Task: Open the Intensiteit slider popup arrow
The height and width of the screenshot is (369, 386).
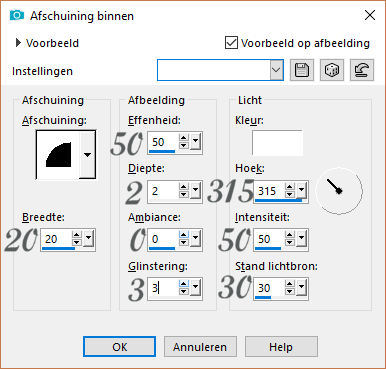Action: (x=301, y=238)
